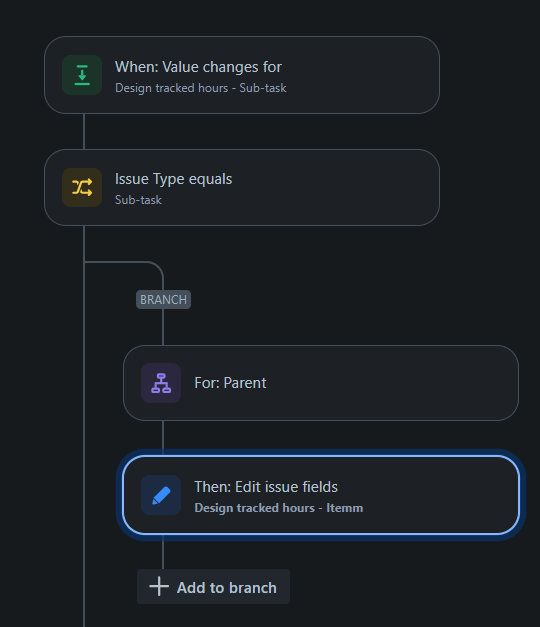Click the green trigger icon for Value changes
Viewport: 540px width, 627px height.
82,75
